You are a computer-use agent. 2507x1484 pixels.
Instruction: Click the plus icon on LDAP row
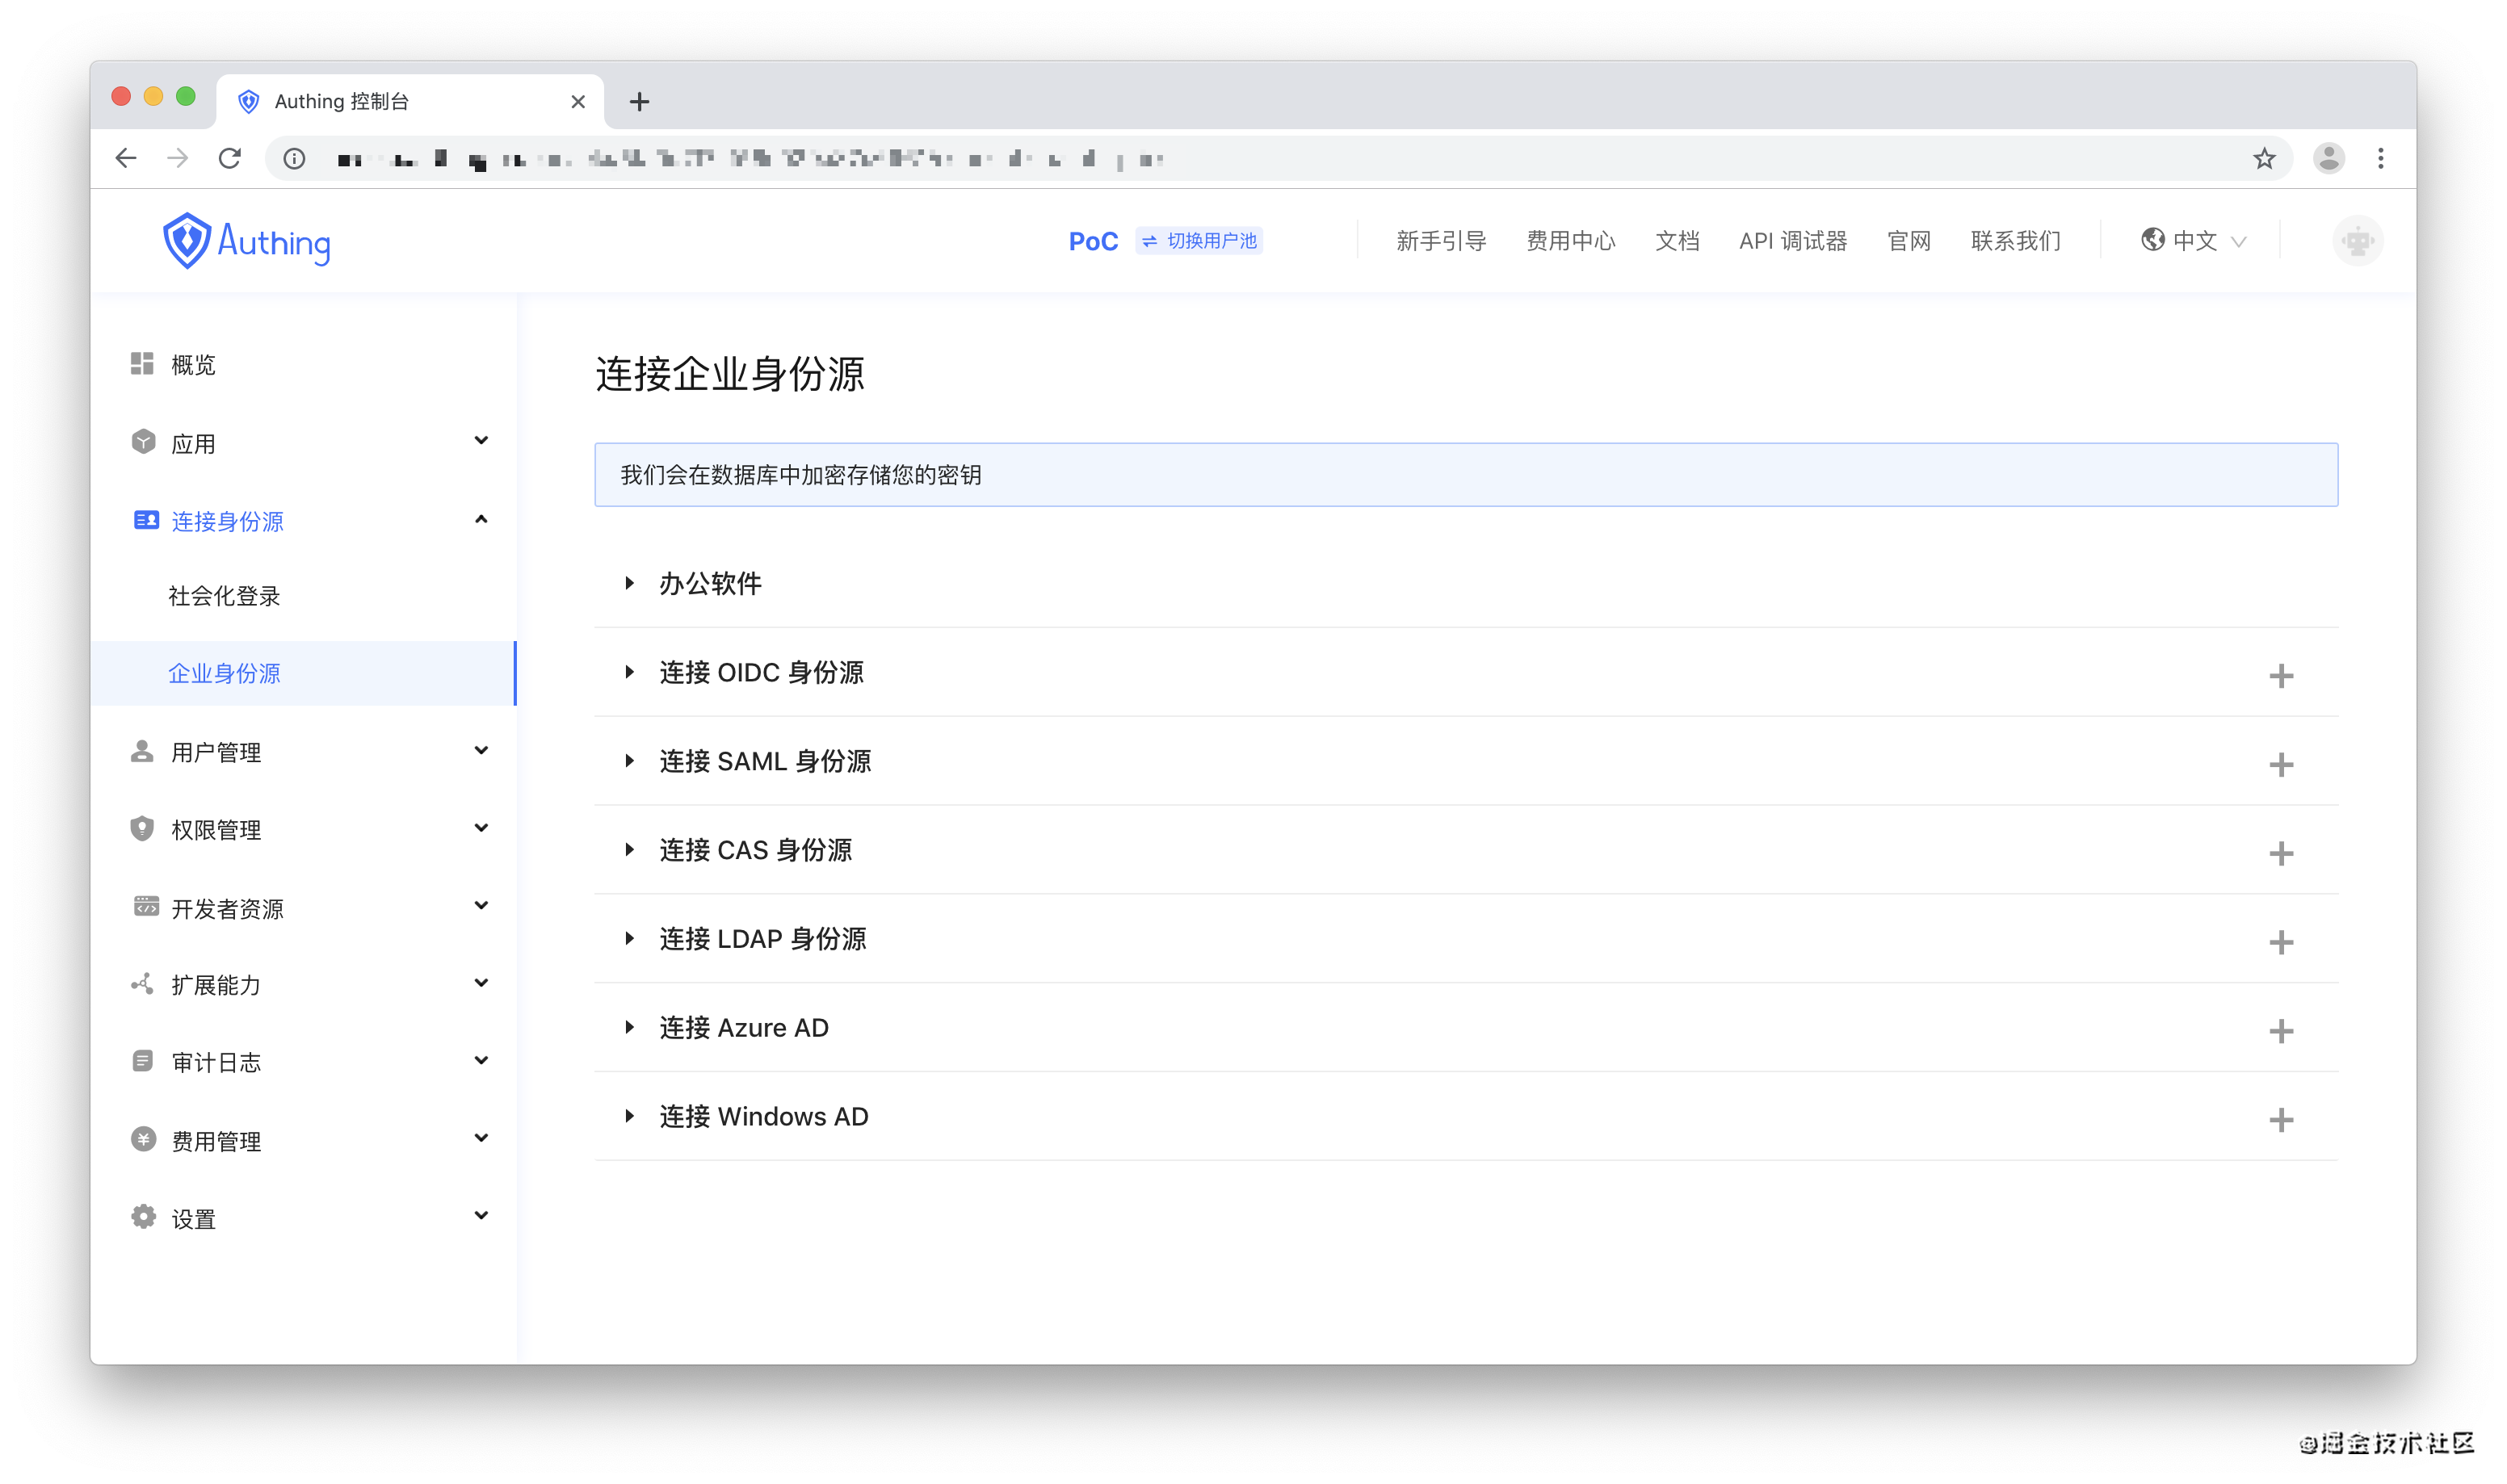click(x=2280, y=942)
